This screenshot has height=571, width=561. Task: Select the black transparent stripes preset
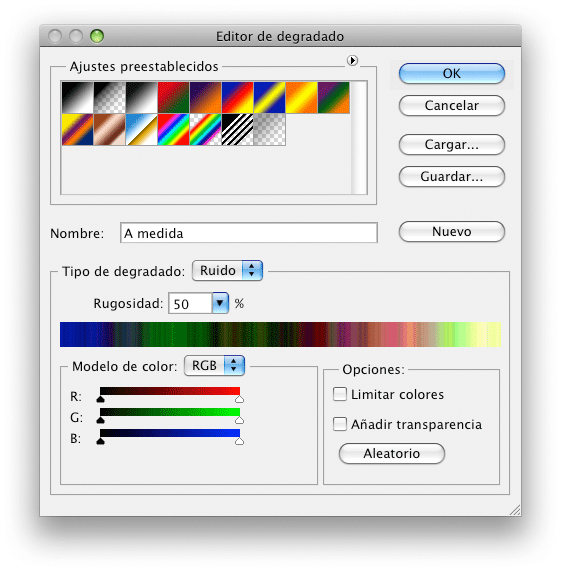click(237, 129)
